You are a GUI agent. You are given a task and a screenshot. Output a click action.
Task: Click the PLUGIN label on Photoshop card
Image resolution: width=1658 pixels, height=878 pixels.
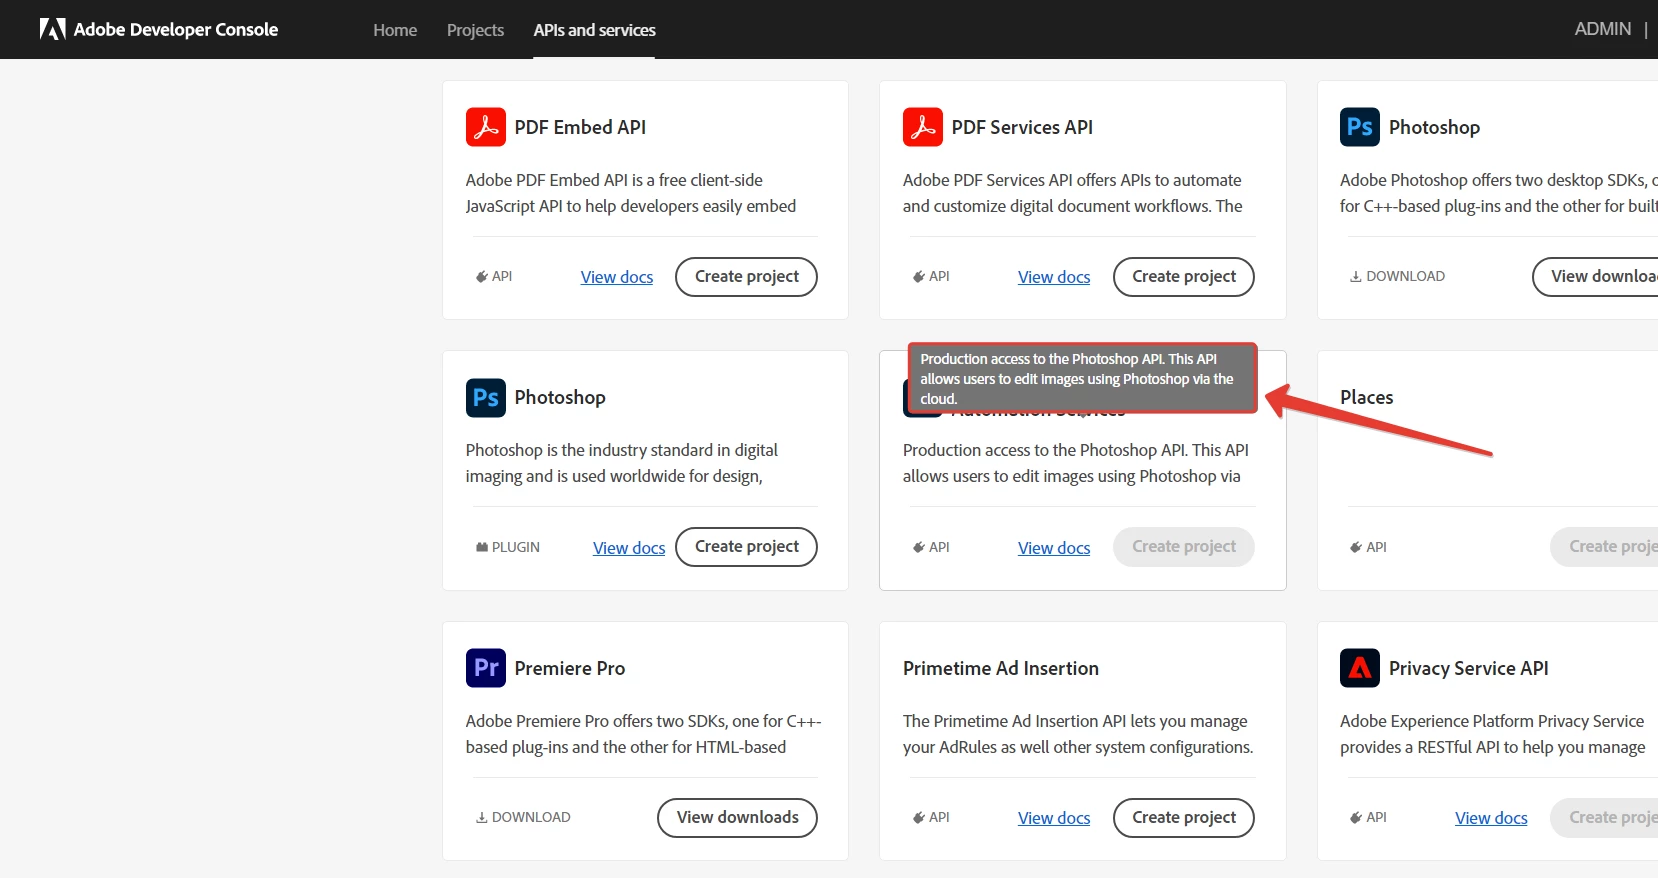[x=516, y=547]
